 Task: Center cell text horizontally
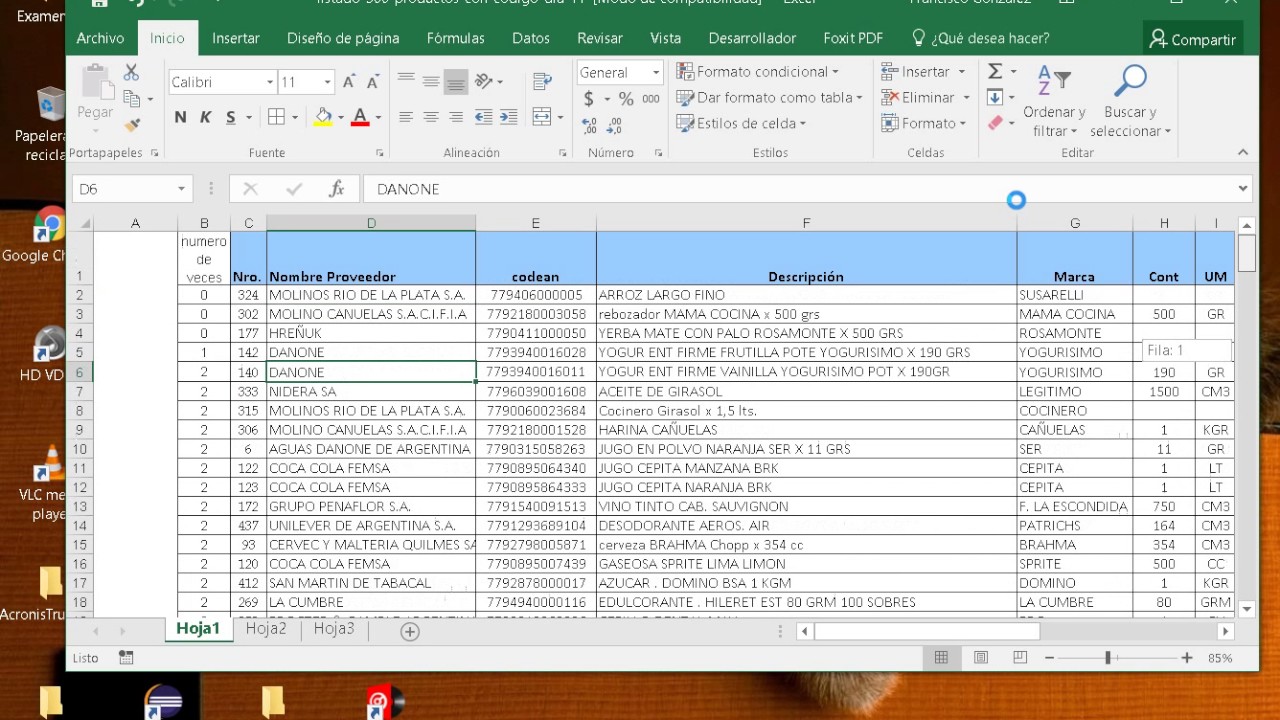click(x=431, y=117)
